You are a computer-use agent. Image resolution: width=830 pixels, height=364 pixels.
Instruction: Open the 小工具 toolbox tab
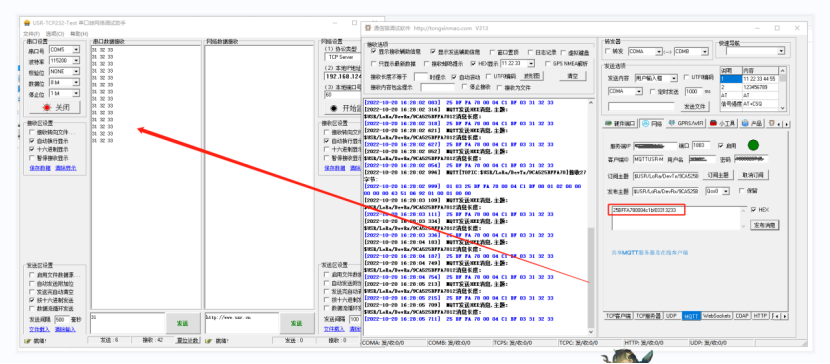pyautogui.click(x=723, y=123)
